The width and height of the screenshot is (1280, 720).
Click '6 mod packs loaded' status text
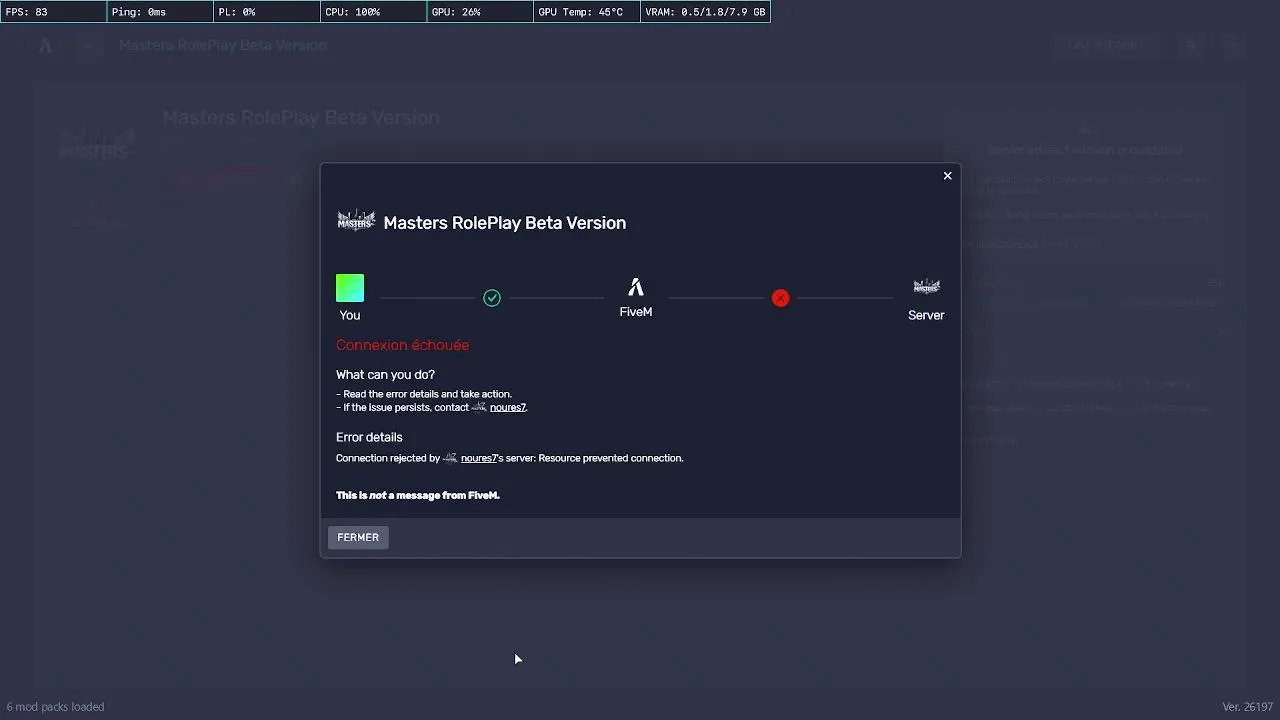tap(55, 707)
